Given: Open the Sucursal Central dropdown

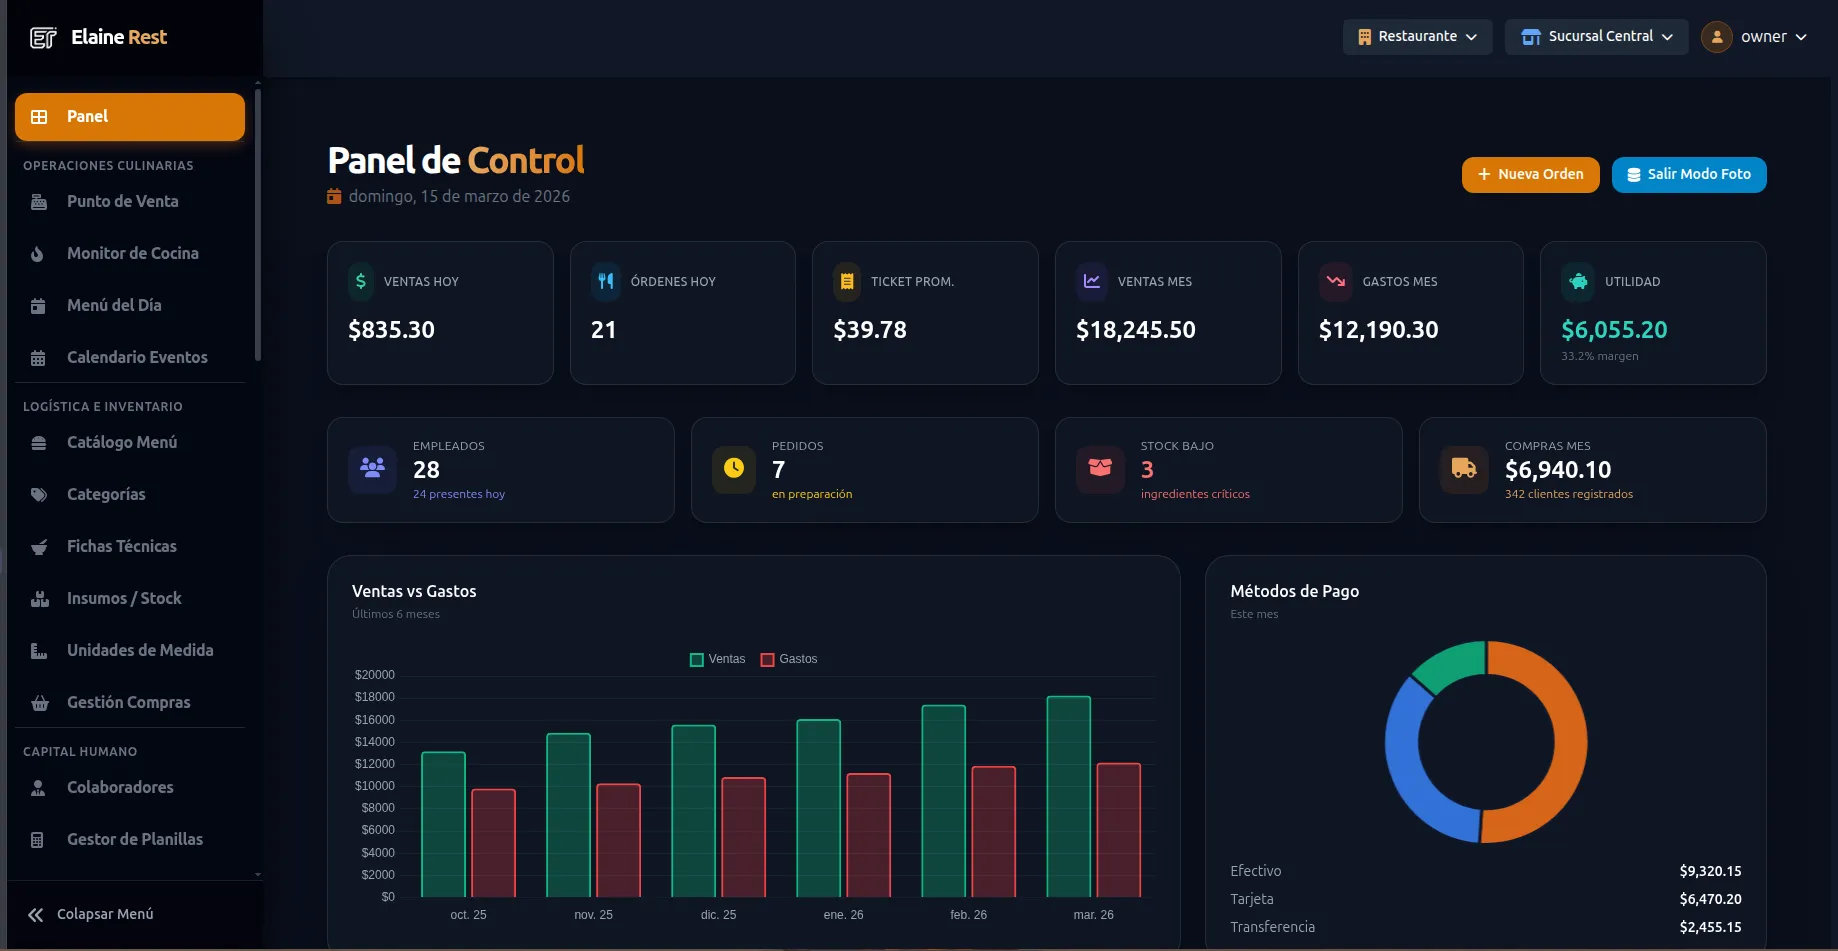Looking at the screenshot, I should click(1597, 37).
